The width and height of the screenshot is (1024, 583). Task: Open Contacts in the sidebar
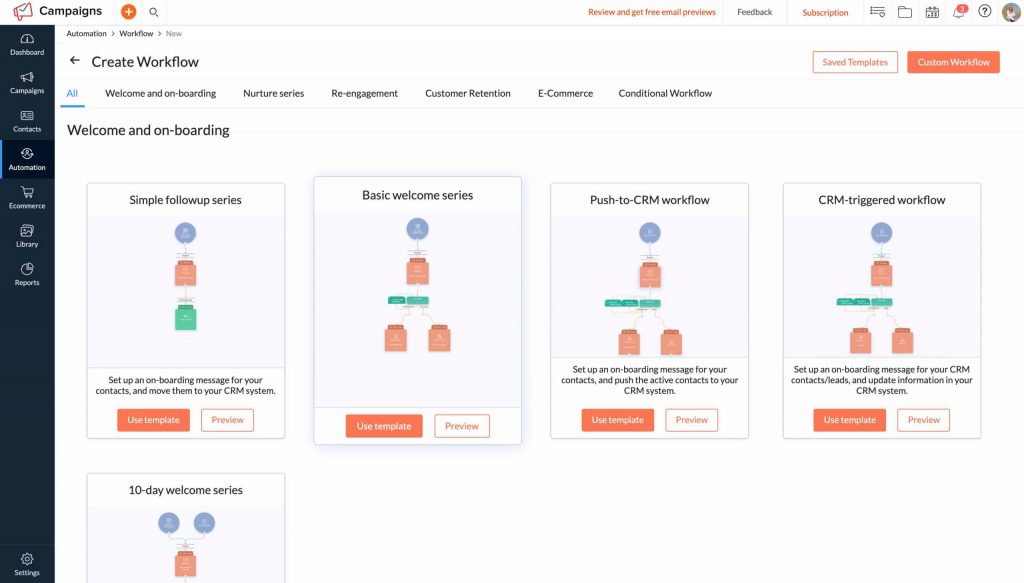[x=27, y=121]
